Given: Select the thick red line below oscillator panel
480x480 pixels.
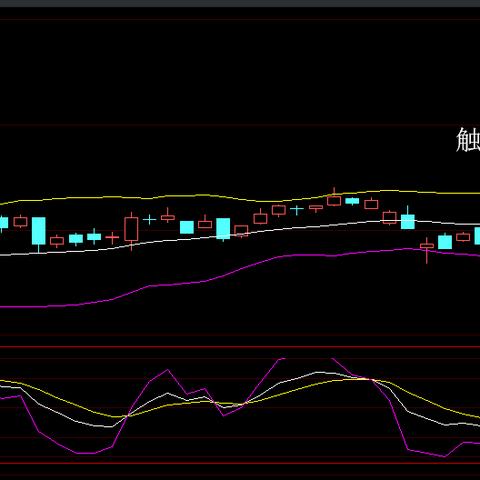Looking at the screenshot, I should click(x=240, y=463).
